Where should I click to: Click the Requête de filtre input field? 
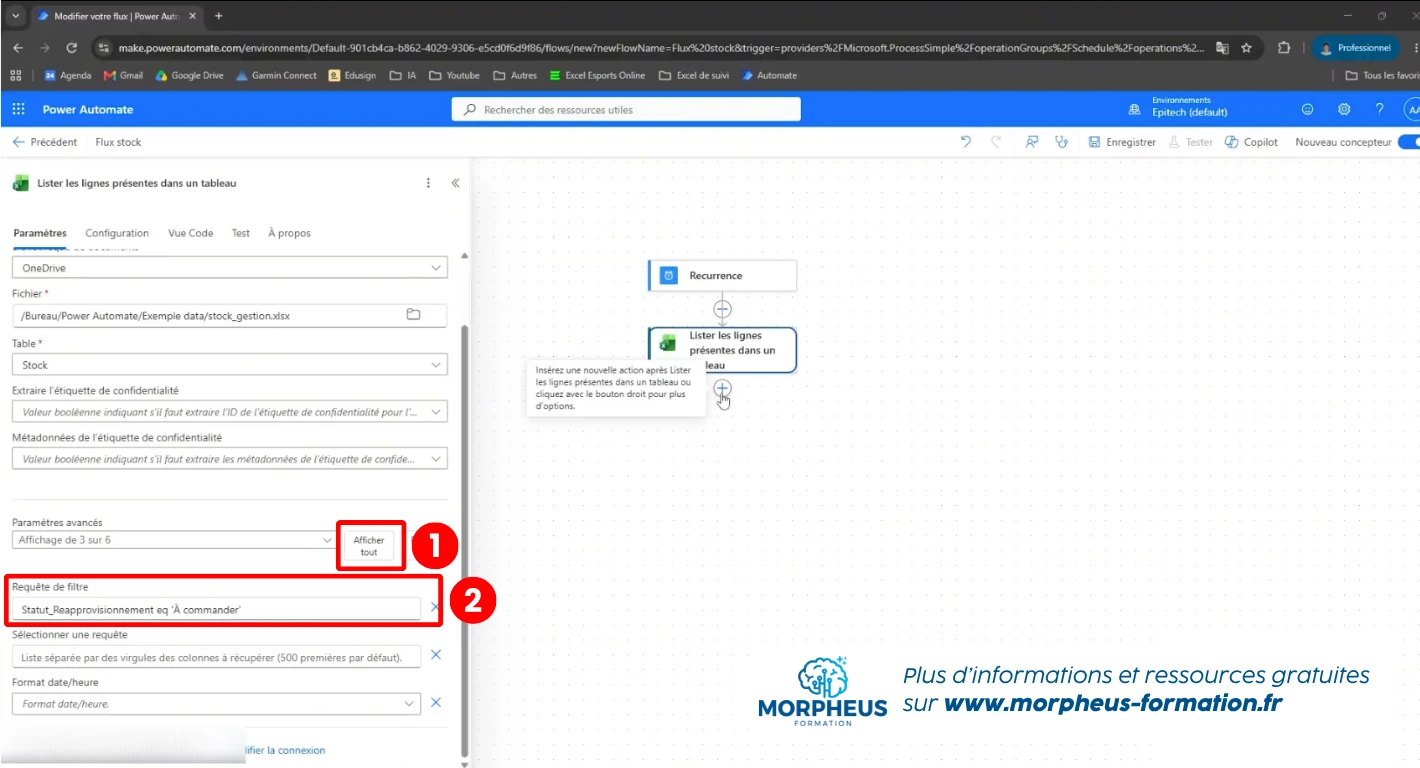216,608
